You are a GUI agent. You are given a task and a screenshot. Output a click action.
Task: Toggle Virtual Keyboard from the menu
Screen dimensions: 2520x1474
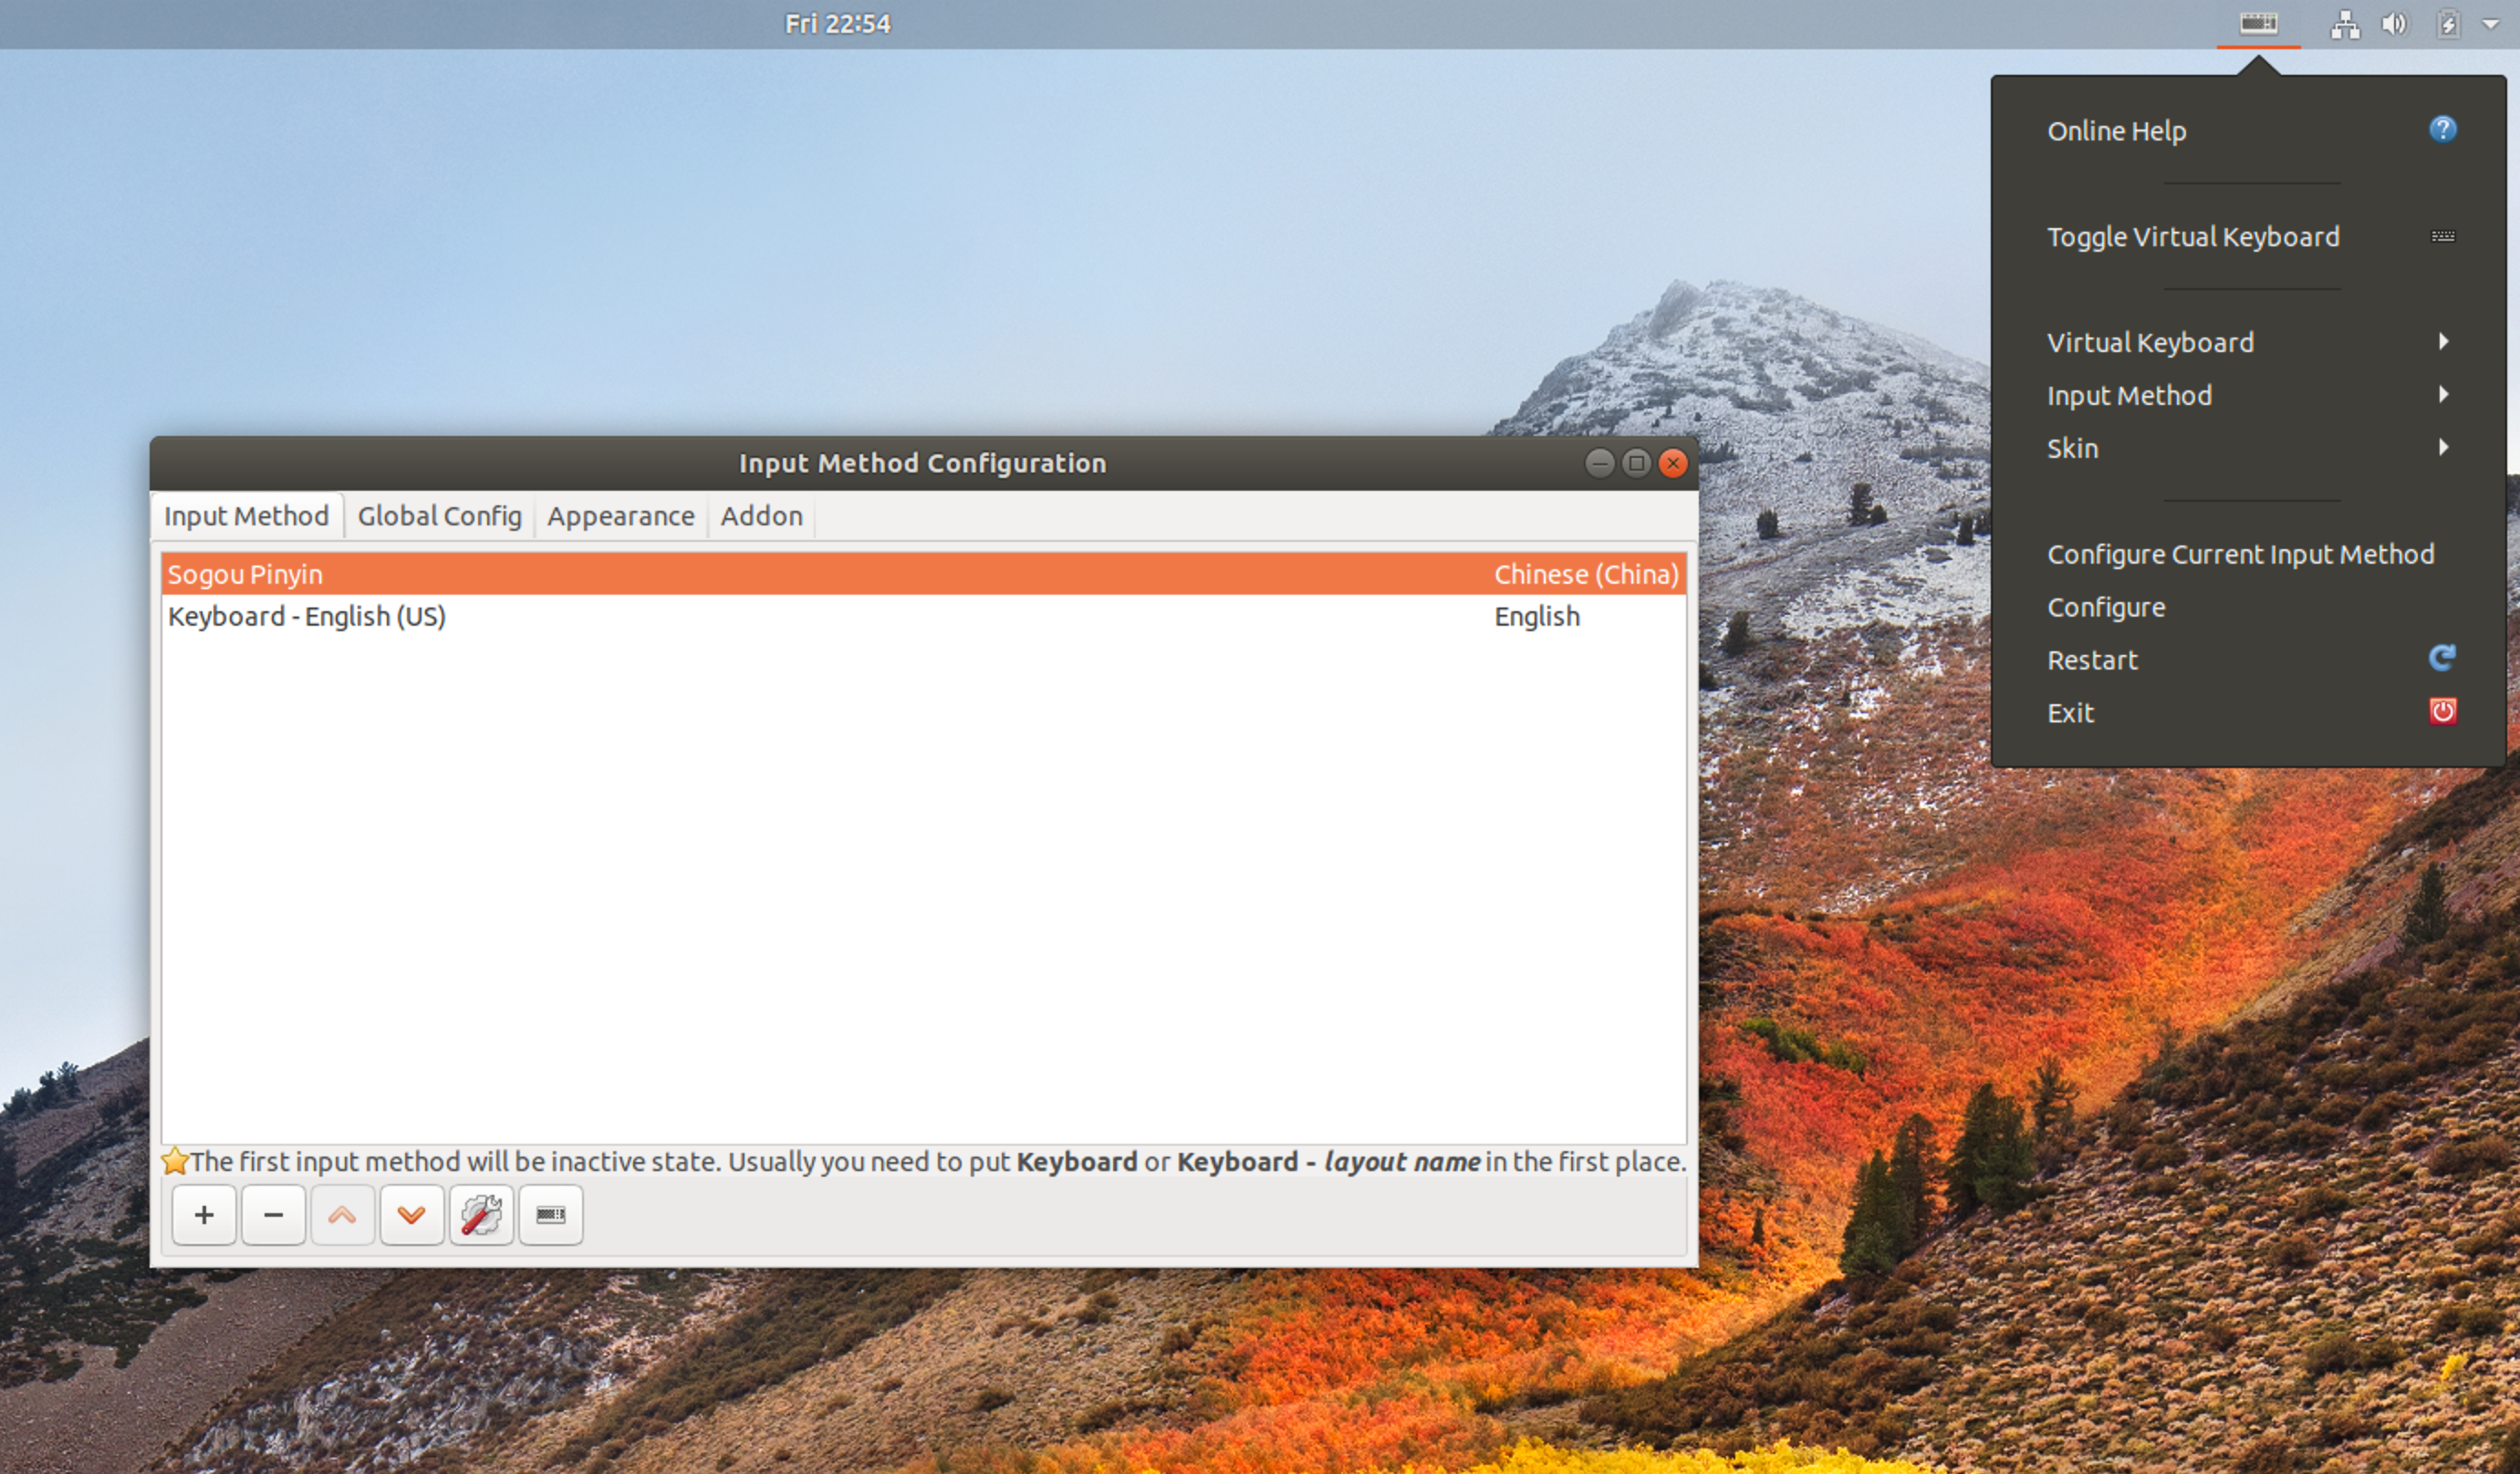[2192, 237]
